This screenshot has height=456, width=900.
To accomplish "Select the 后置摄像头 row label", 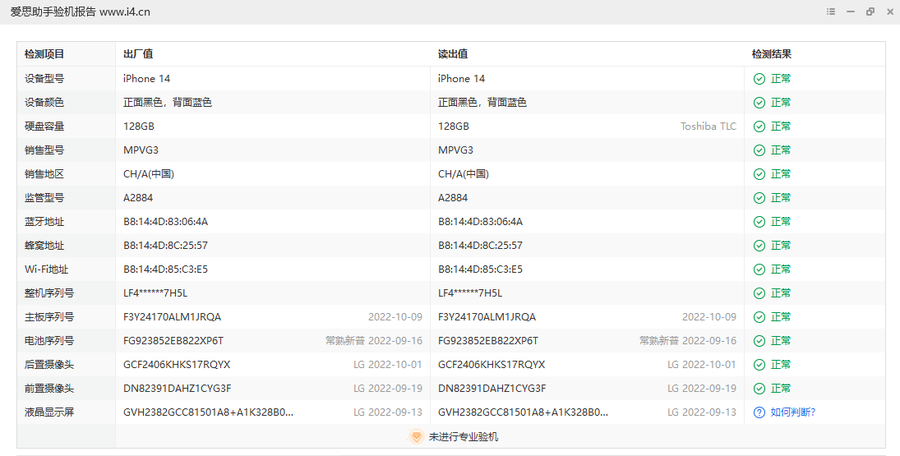I will [x=49, y=365].
